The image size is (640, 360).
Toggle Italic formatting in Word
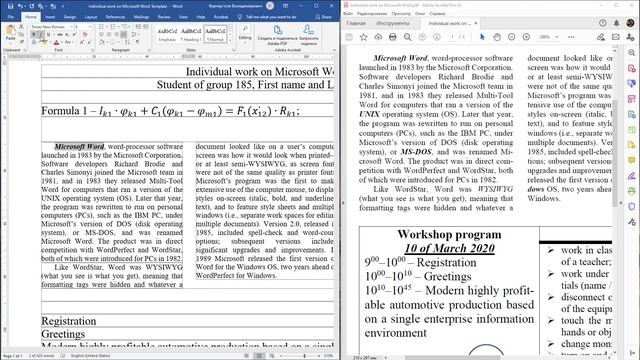(x=41, y=34)
